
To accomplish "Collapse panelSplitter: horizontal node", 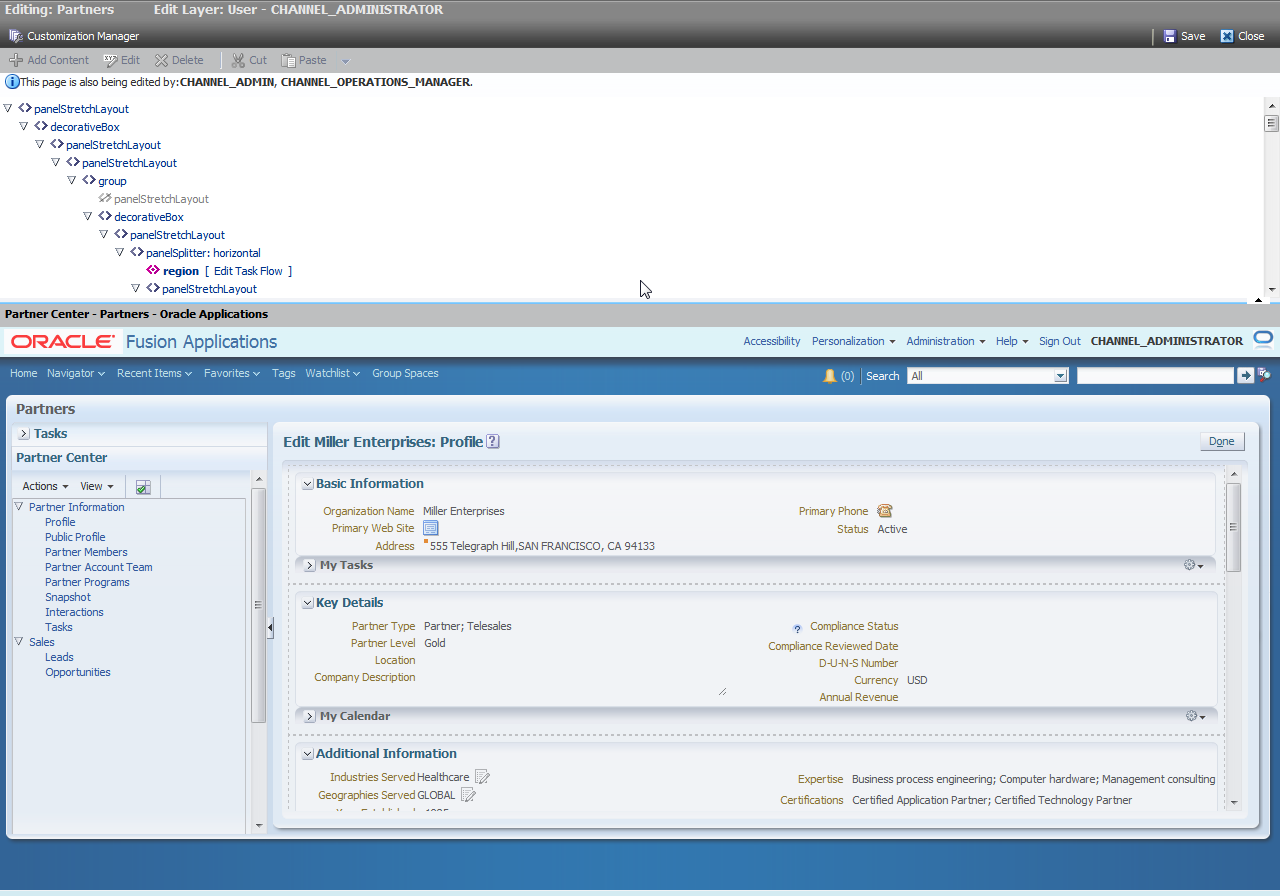I will [120, 253].
